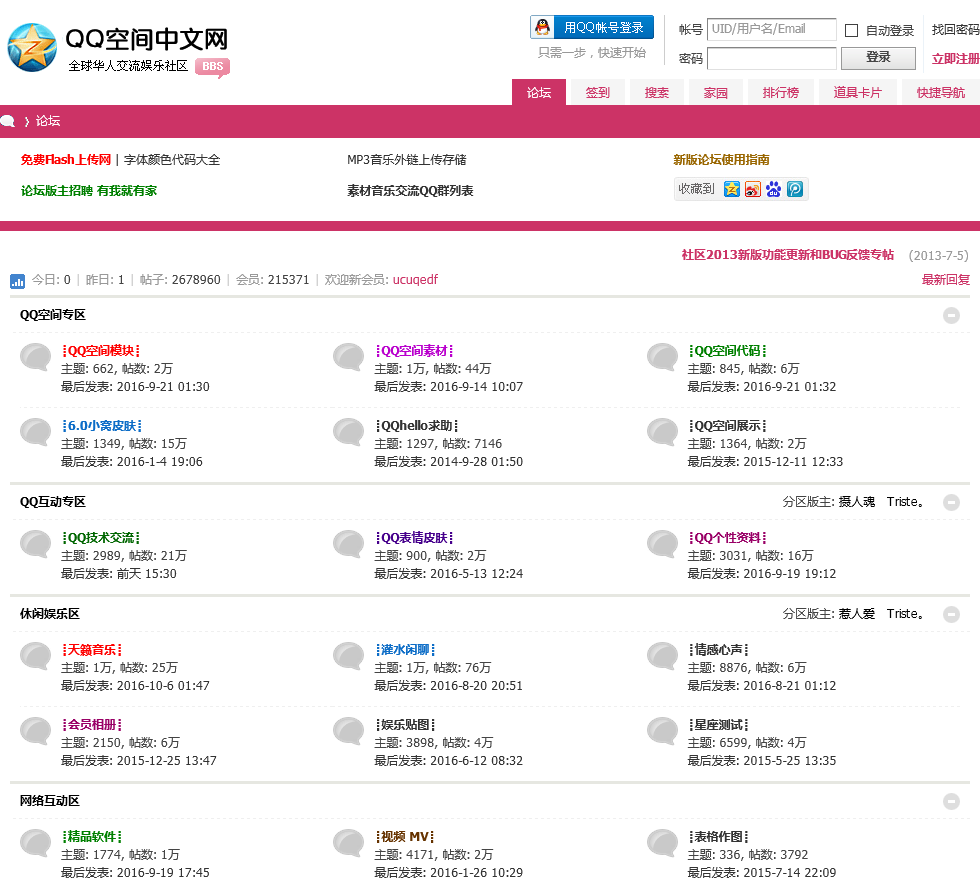980x891 pixels.
Task: Share to QQ Zone via star icon
Action: pos(732,189)
